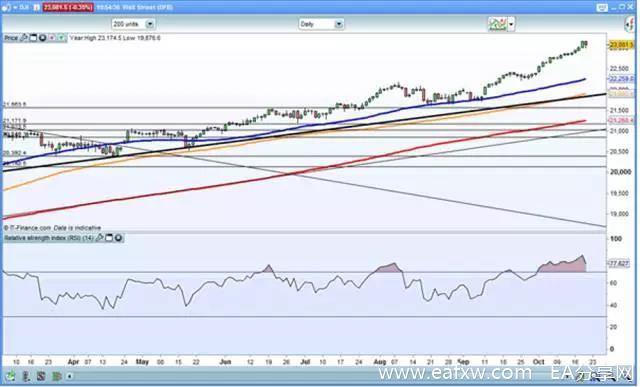Click the red price change badge in title bar

click(68, 7)
